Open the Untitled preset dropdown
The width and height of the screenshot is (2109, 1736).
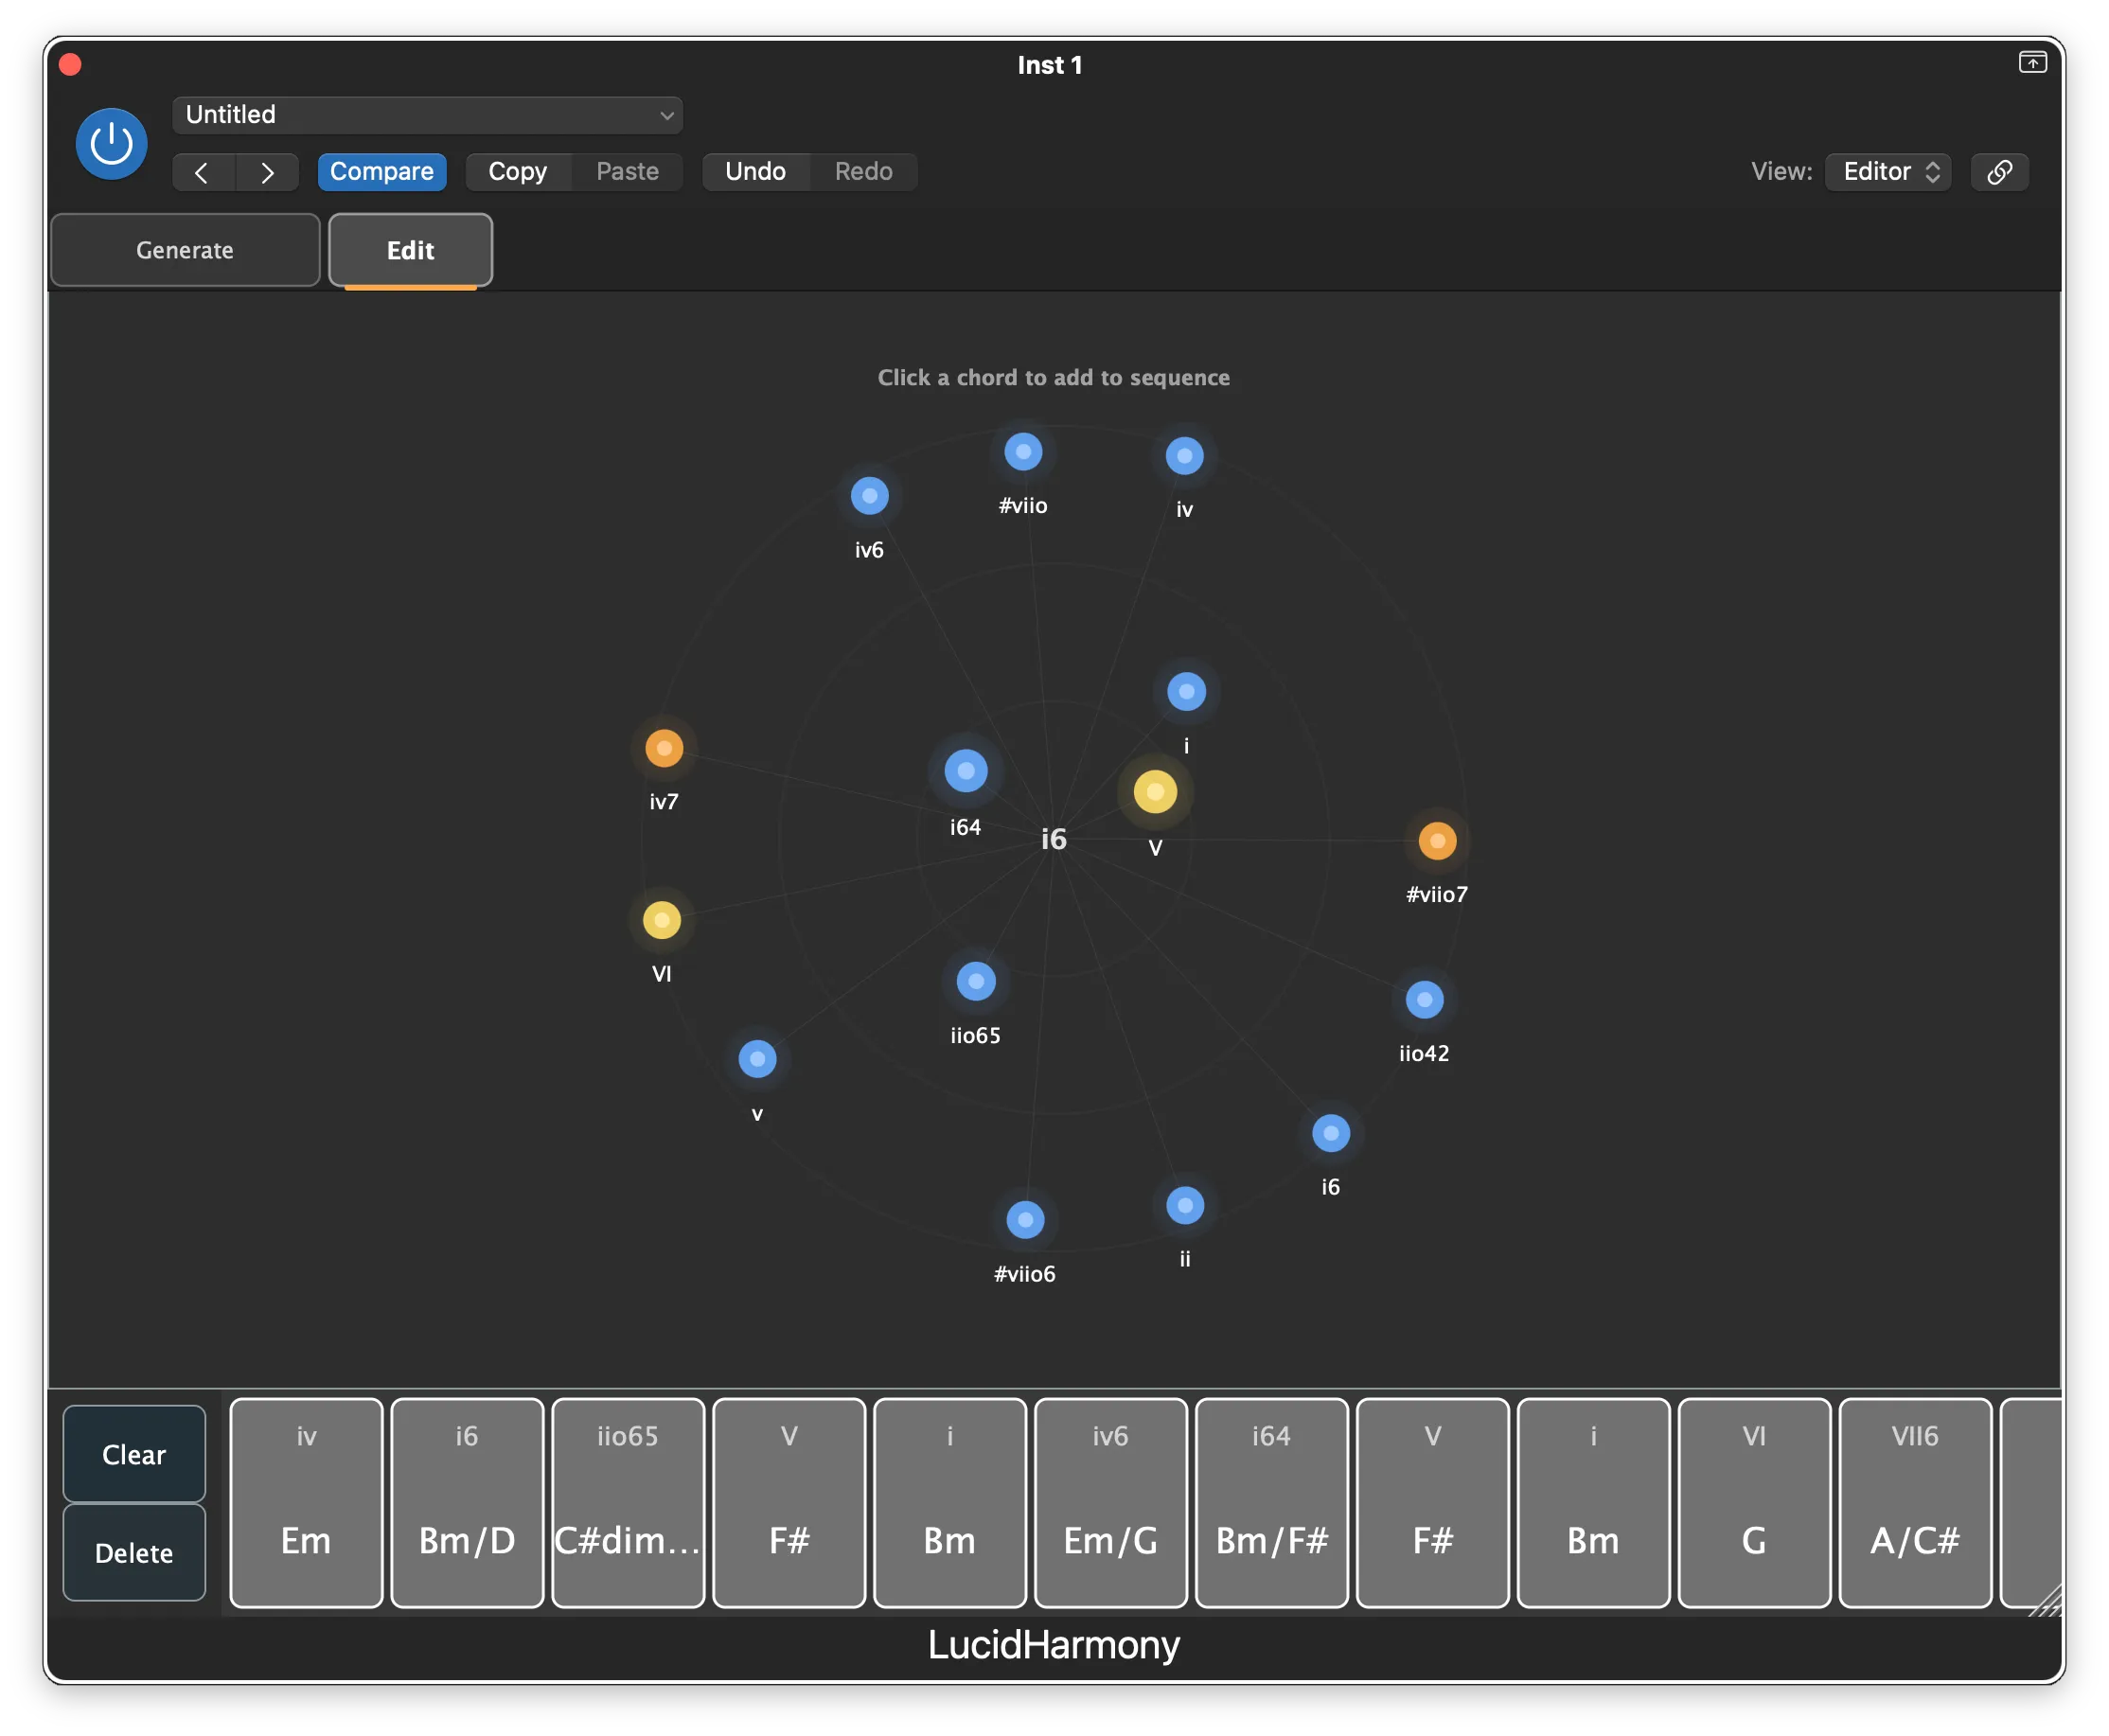click(427, 115)
